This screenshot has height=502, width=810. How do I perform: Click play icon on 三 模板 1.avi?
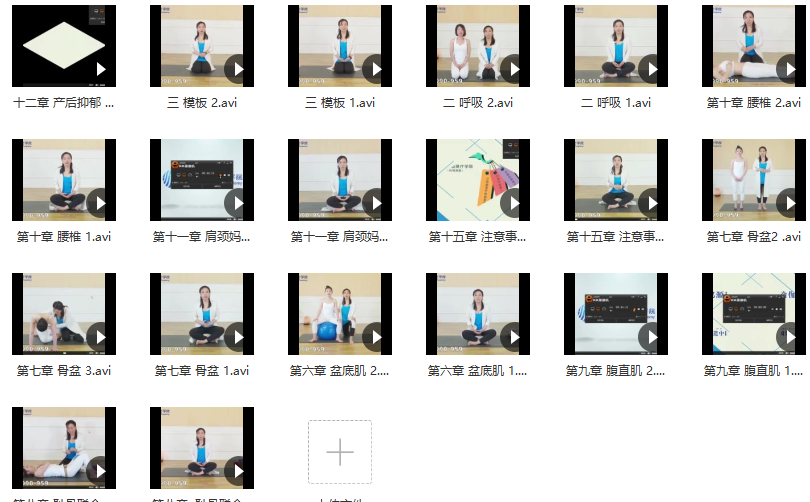point(375,69)
